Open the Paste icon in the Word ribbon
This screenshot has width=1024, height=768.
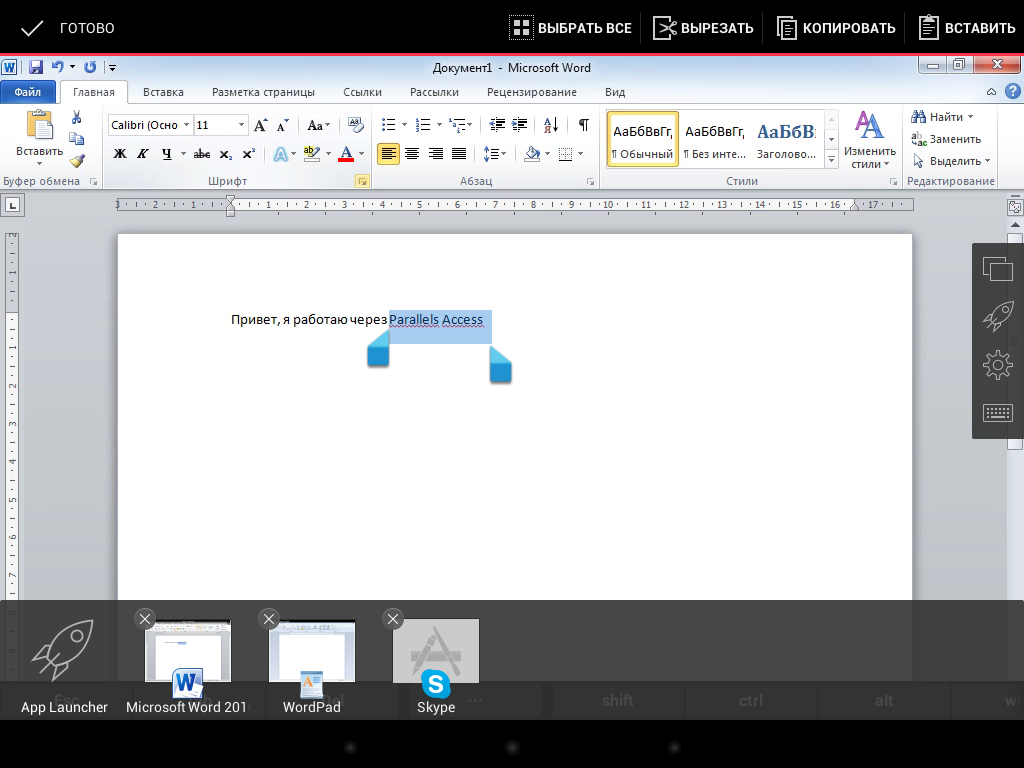[x=39, y=125]
